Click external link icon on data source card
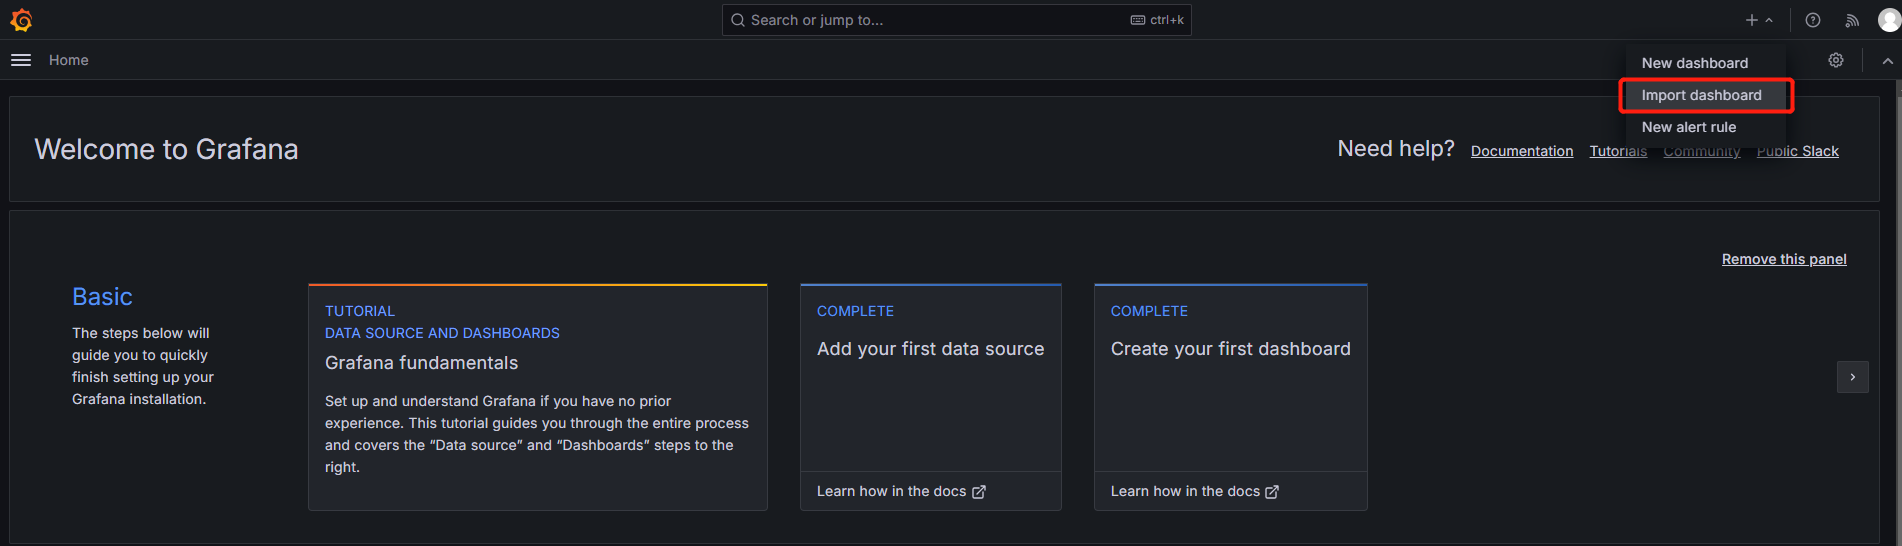The image size is (1902, 546). pyautogui.click(x=979, y=492)
